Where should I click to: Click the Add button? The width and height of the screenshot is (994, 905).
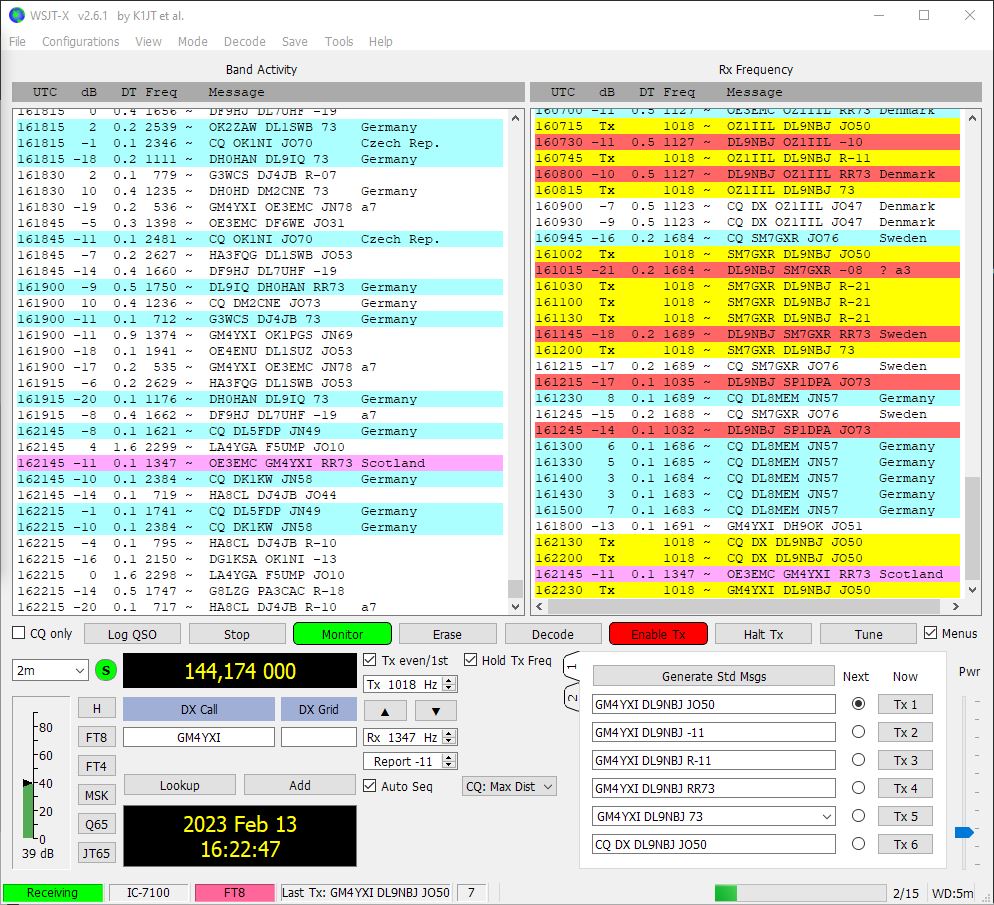300,785
